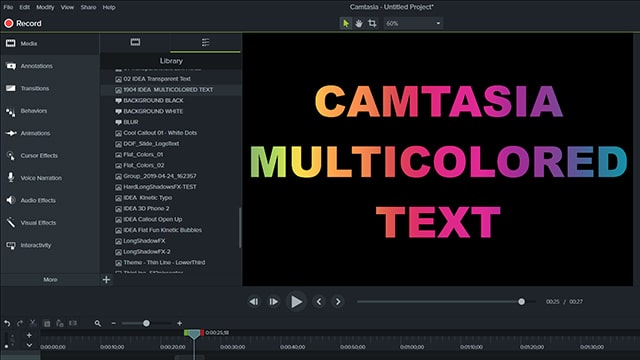Select BACKGROUND BLACK library item
This screenshot has width=640, height=360.
[x=171, y=100]
